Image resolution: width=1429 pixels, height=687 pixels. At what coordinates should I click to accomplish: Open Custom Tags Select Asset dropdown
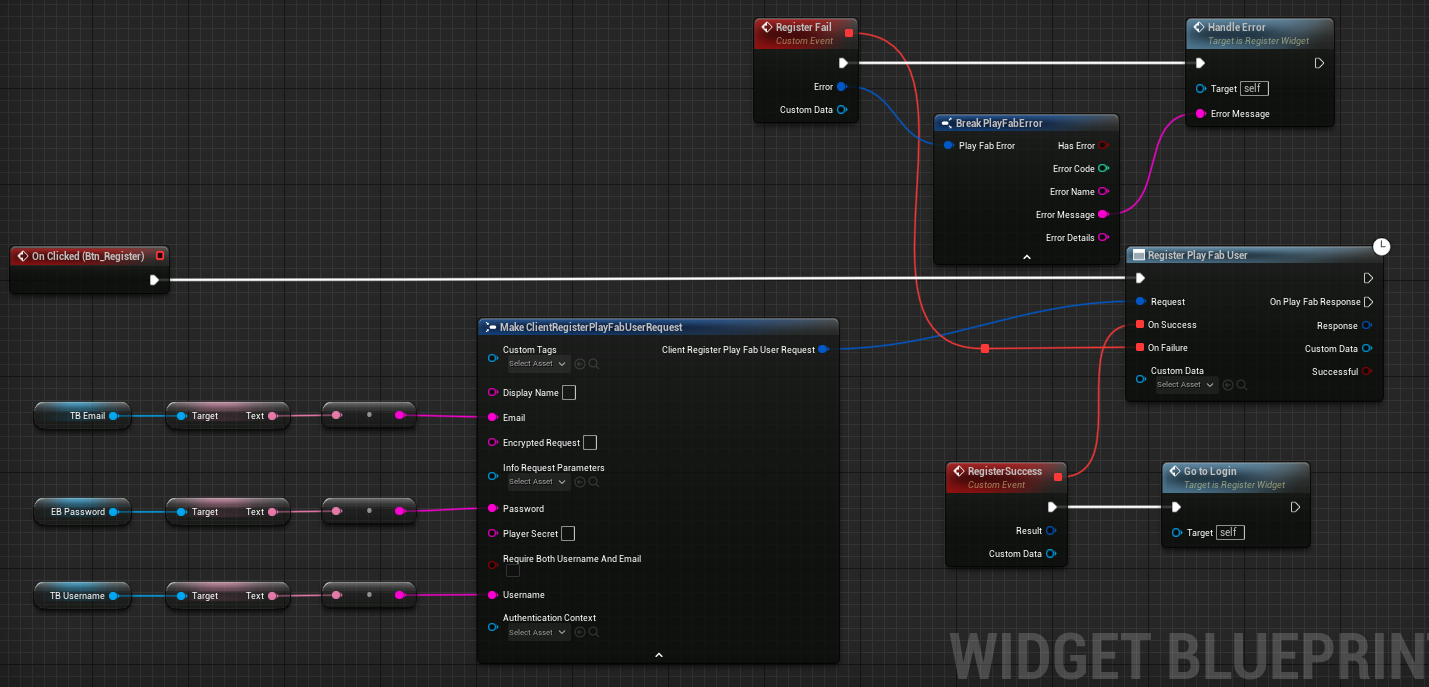coord(538,364)
